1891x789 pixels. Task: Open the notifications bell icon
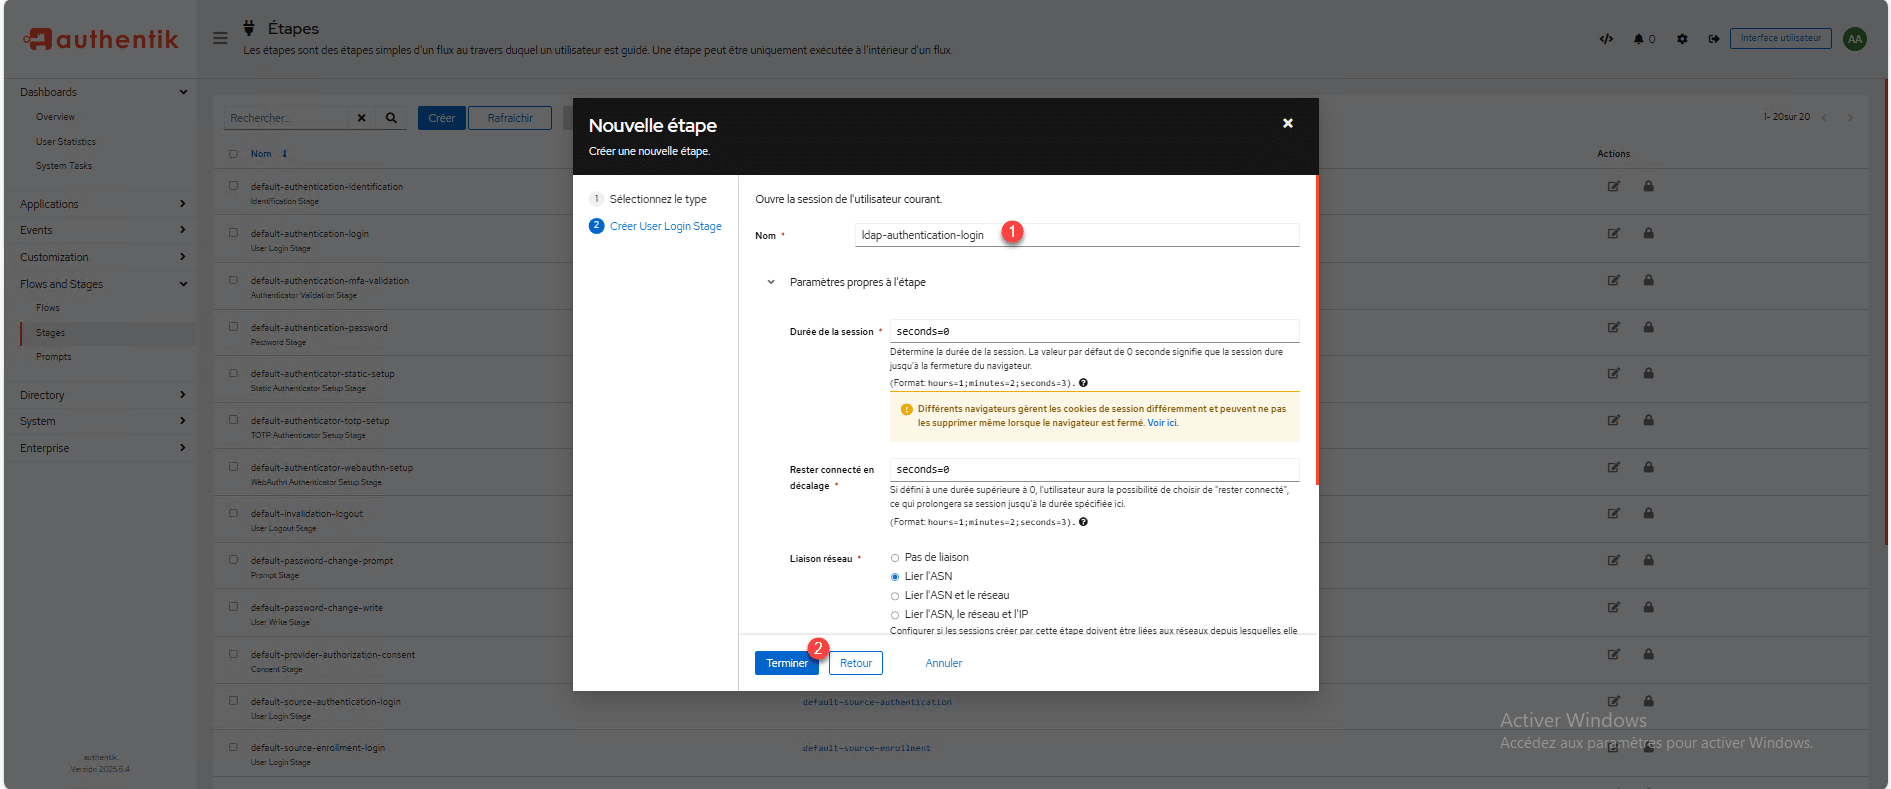1639,39
